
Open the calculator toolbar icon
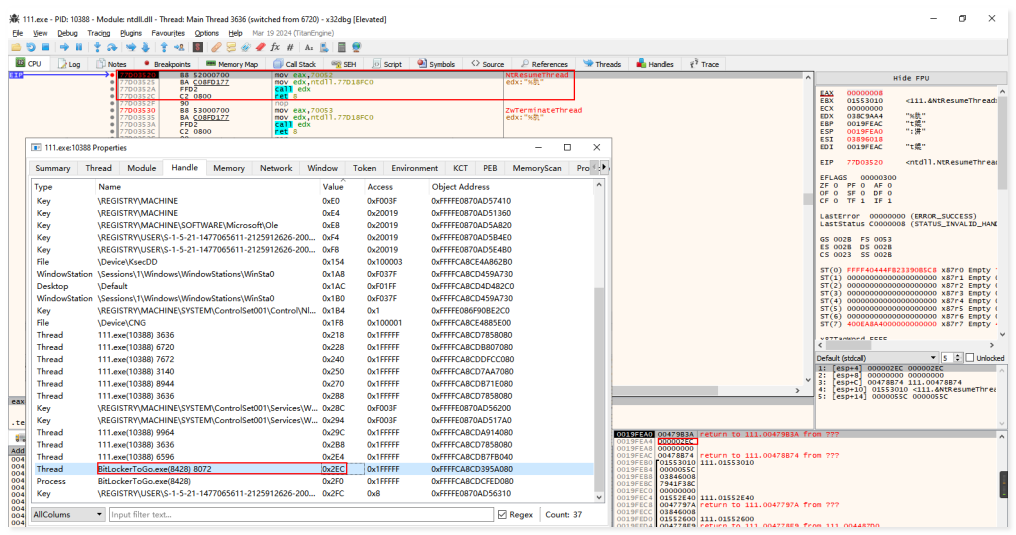pos(340,47)
